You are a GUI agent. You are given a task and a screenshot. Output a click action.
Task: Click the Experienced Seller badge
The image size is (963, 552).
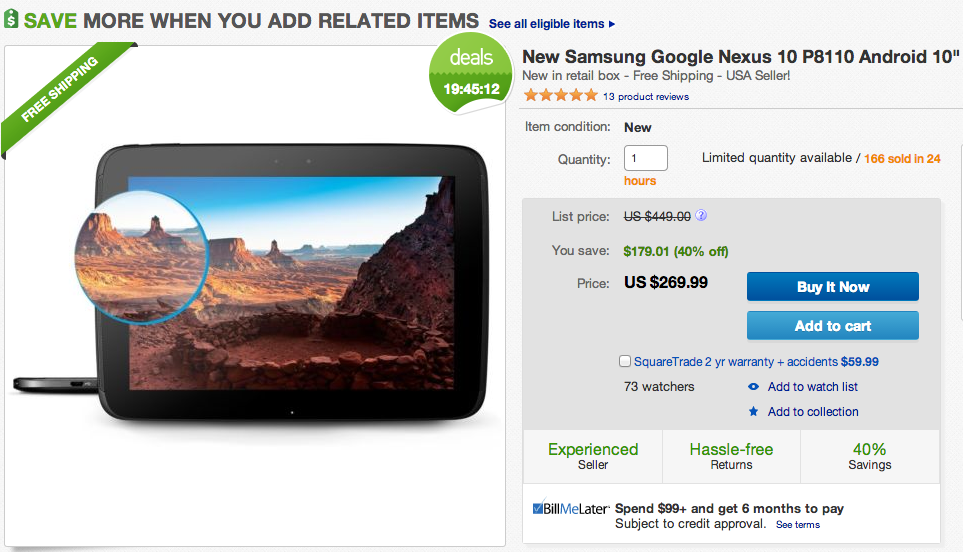pos(593,456)
